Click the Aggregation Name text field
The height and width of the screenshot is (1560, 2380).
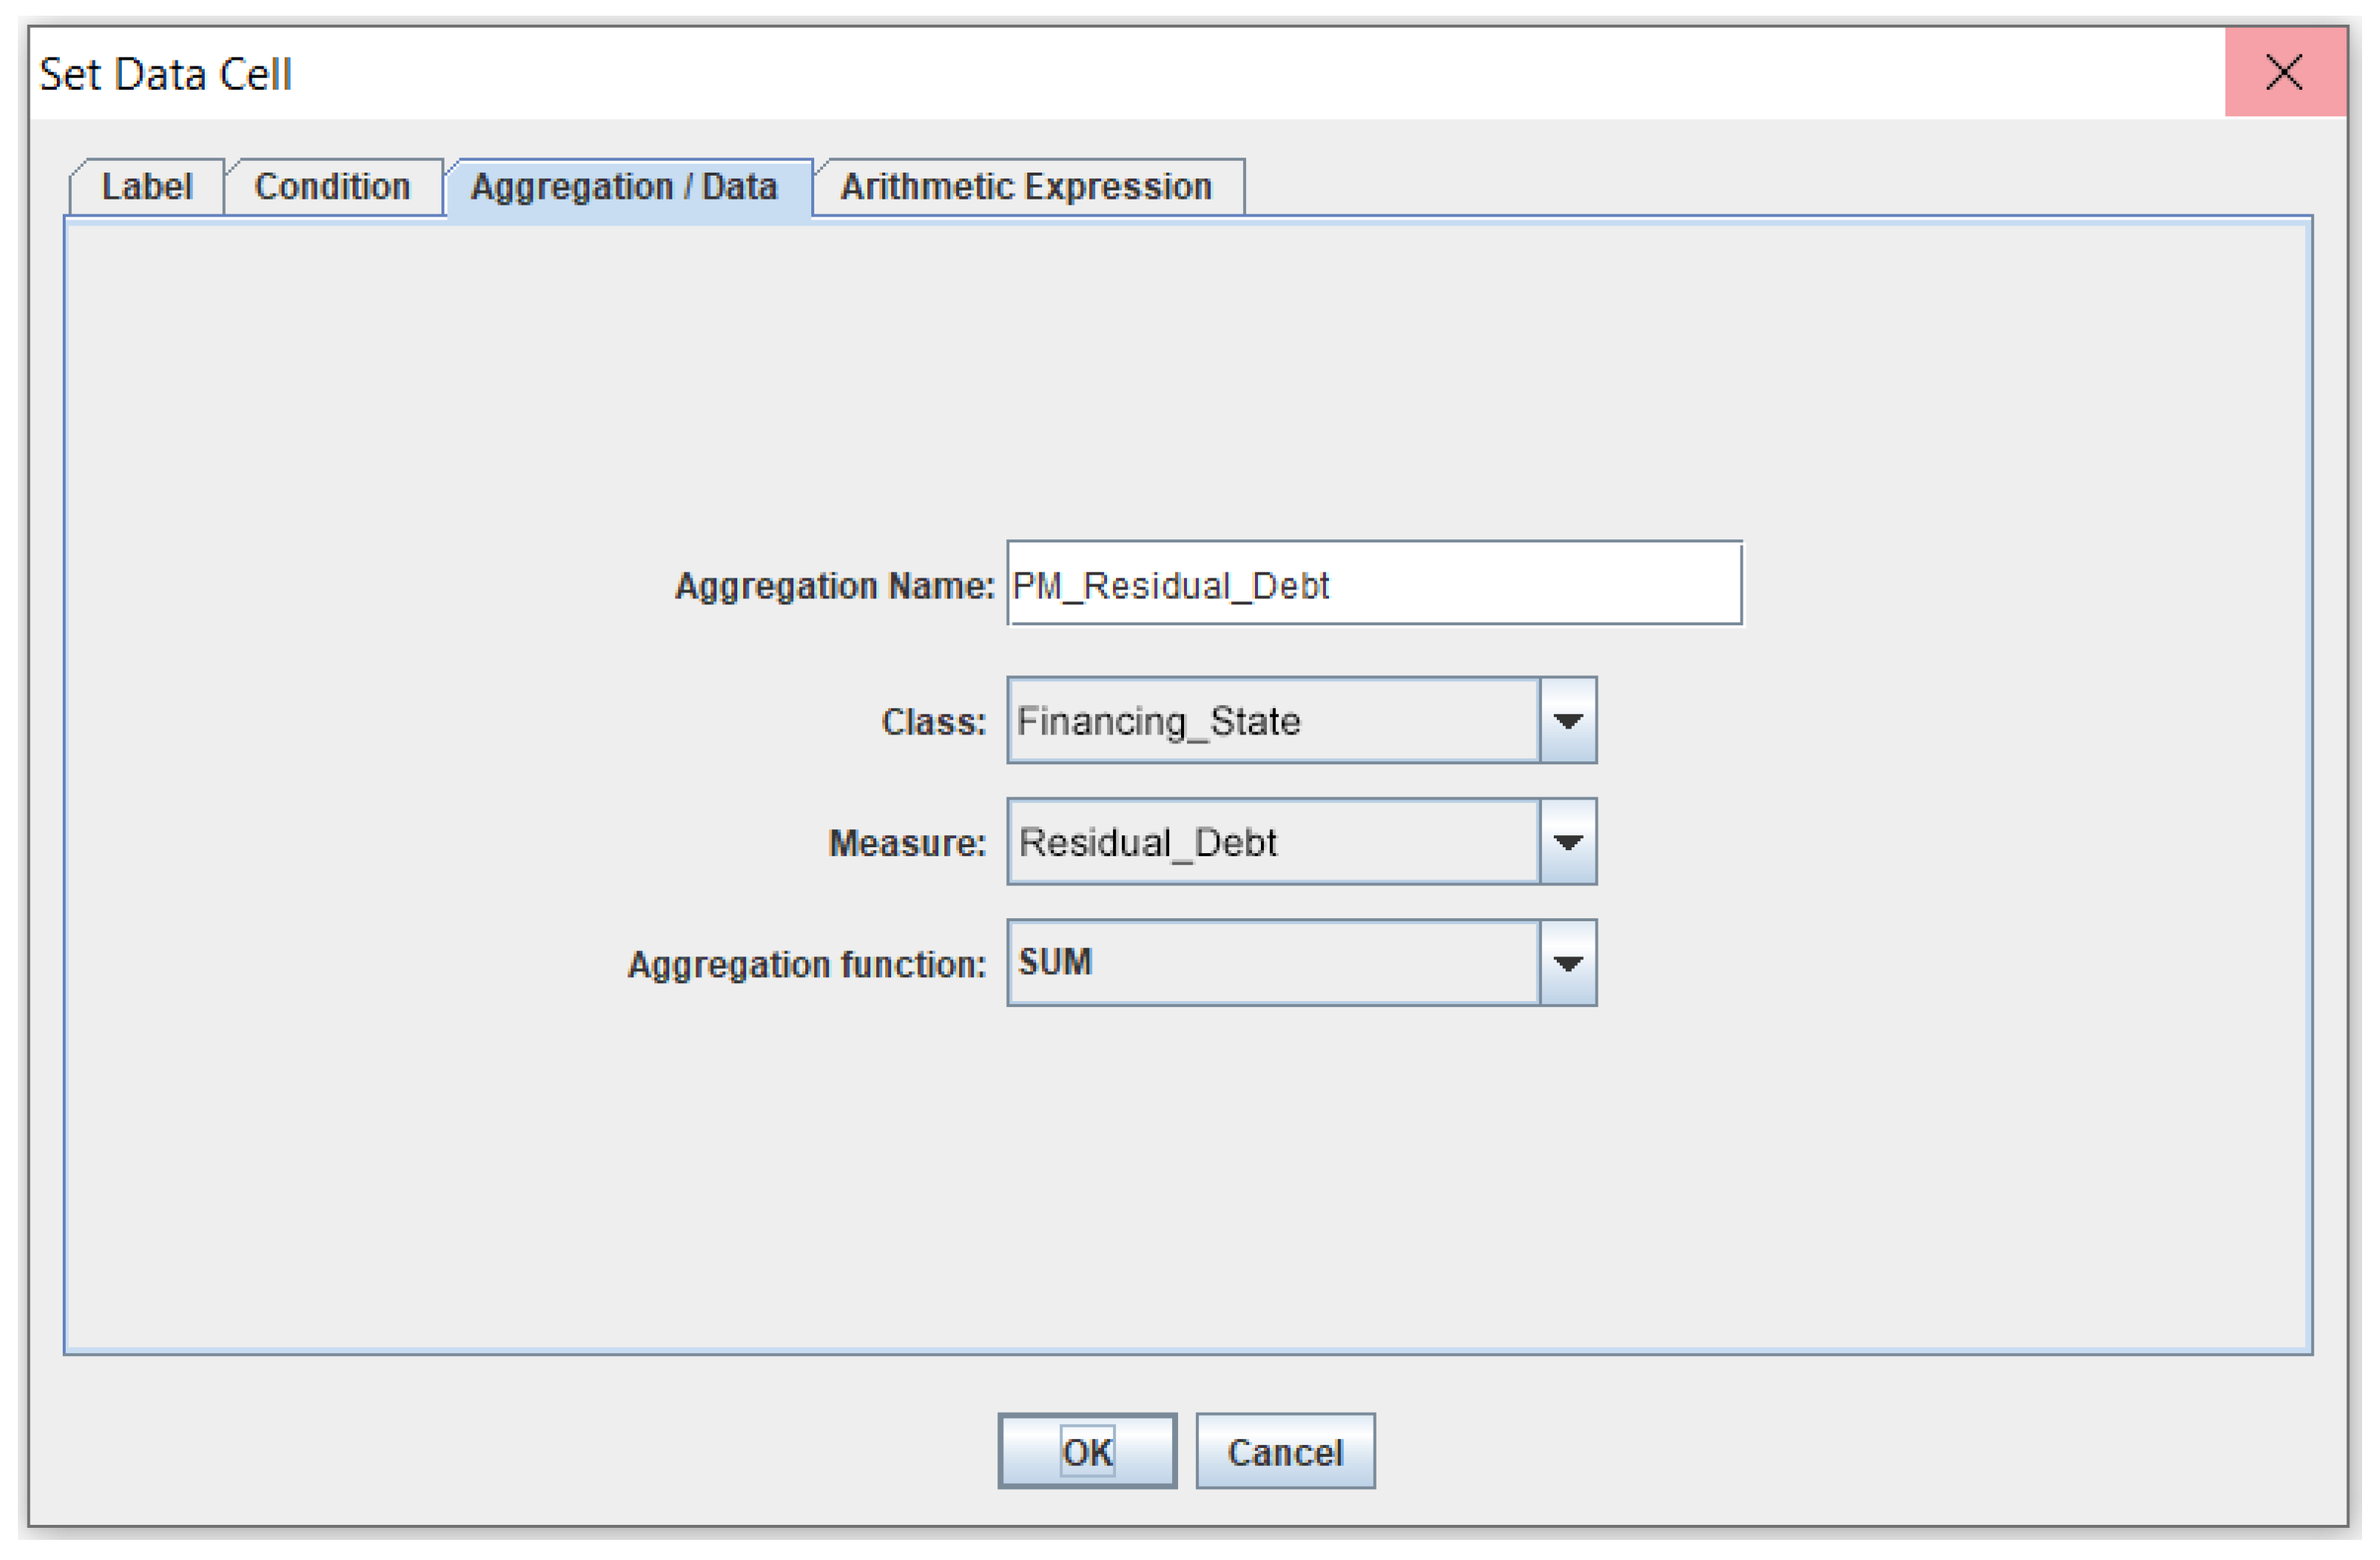click(x=1374, y=585)
